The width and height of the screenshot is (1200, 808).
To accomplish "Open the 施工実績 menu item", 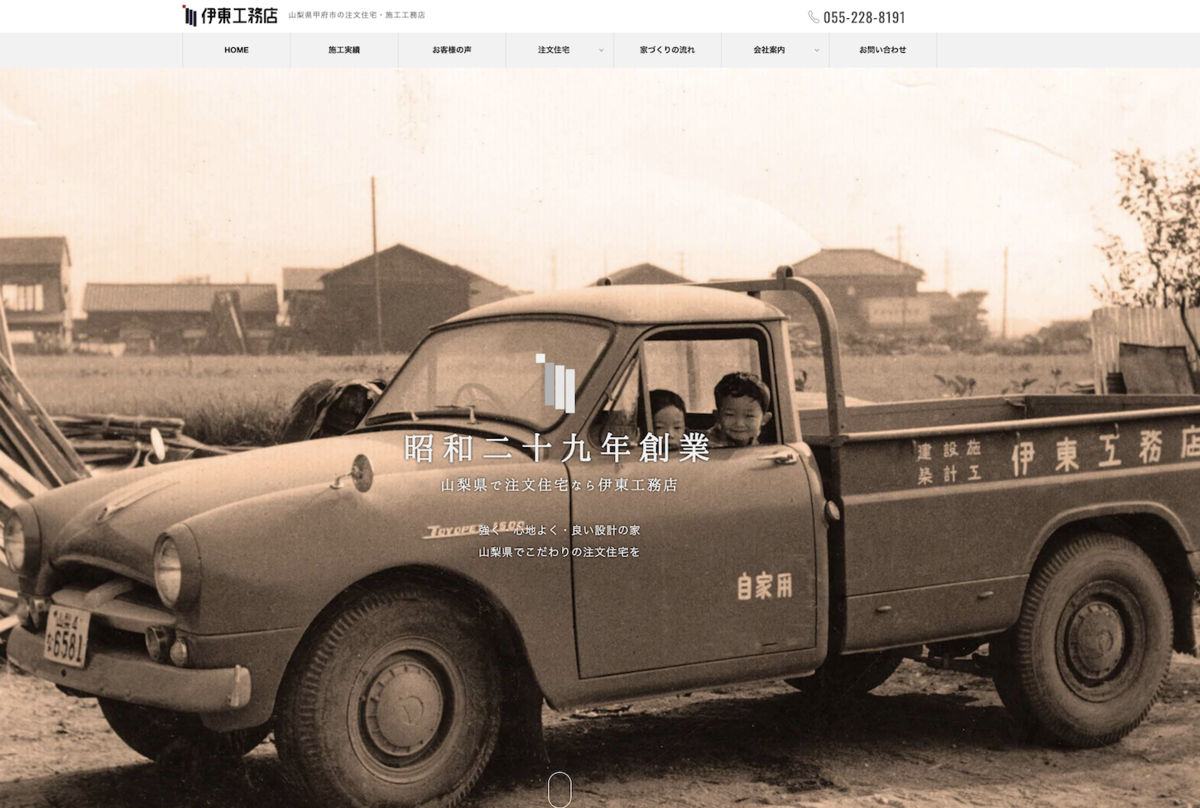I will (x=344, y=50).
